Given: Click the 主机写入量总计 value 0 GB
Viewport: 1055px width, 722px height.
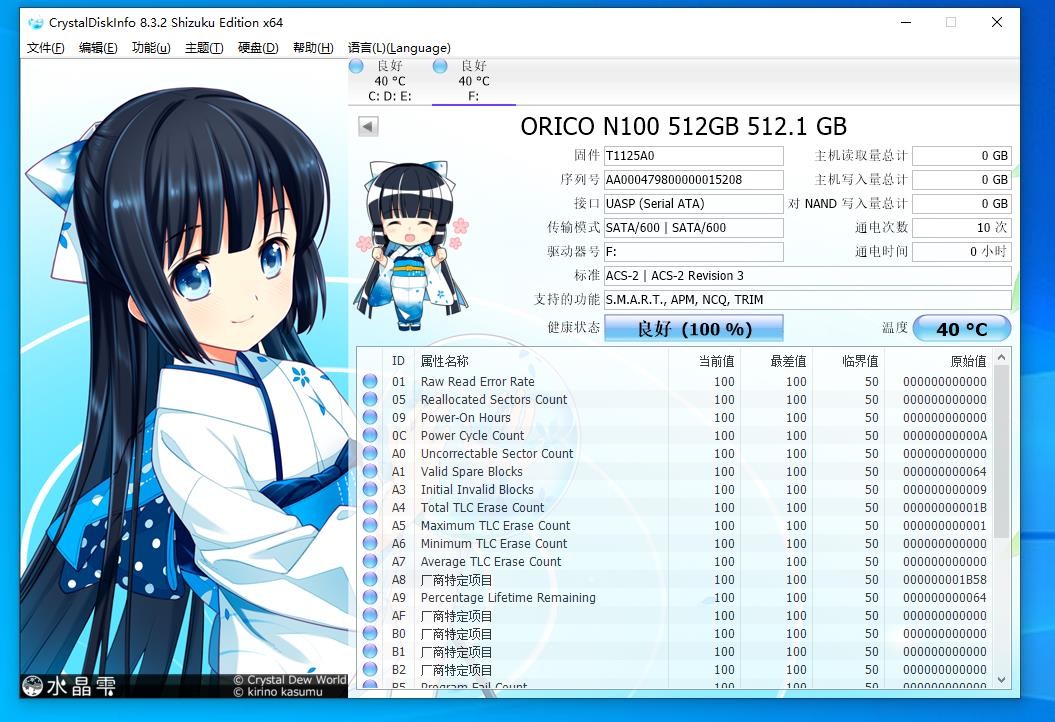Looking at the screenshot, I should pyautogui.click(x=961, y=180).
